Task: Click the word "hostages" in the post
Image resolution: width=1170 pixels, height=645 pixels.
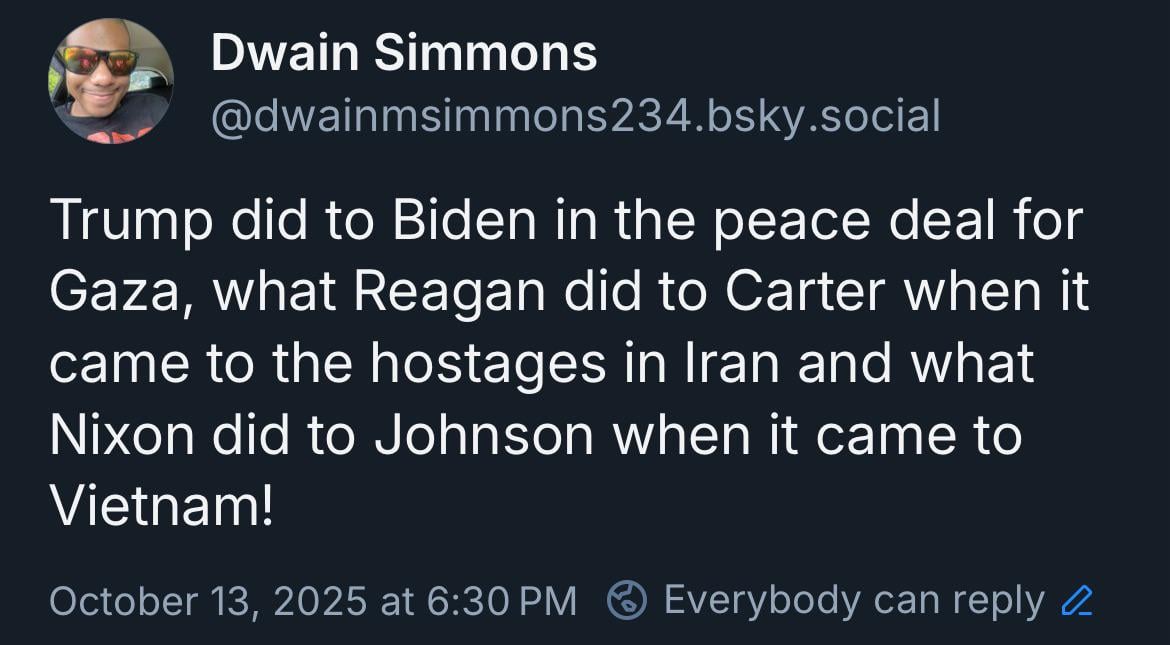Action: (488, 365)
